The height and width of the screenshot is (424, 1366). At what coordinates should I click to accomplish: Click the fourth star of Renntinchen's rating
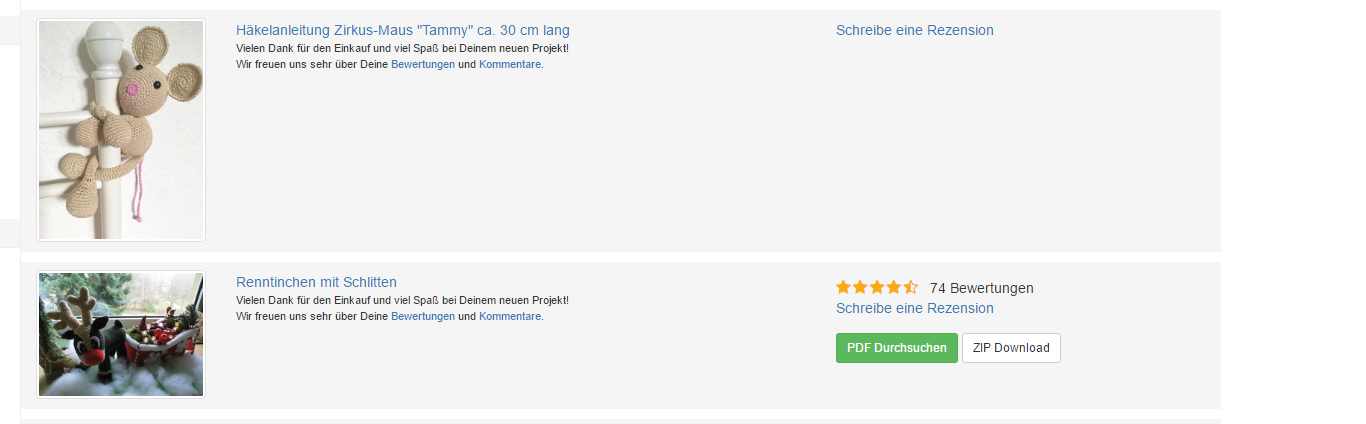894,288
